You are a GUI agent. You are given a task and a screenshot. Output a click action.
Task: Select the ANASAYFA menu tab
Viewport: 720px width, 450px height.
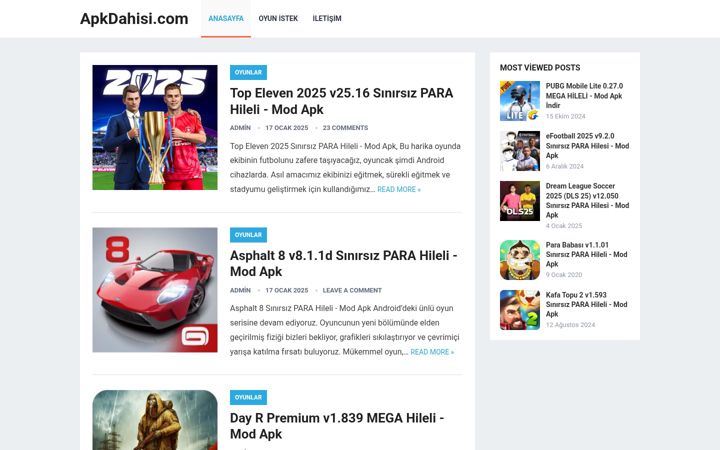point(226,18)
